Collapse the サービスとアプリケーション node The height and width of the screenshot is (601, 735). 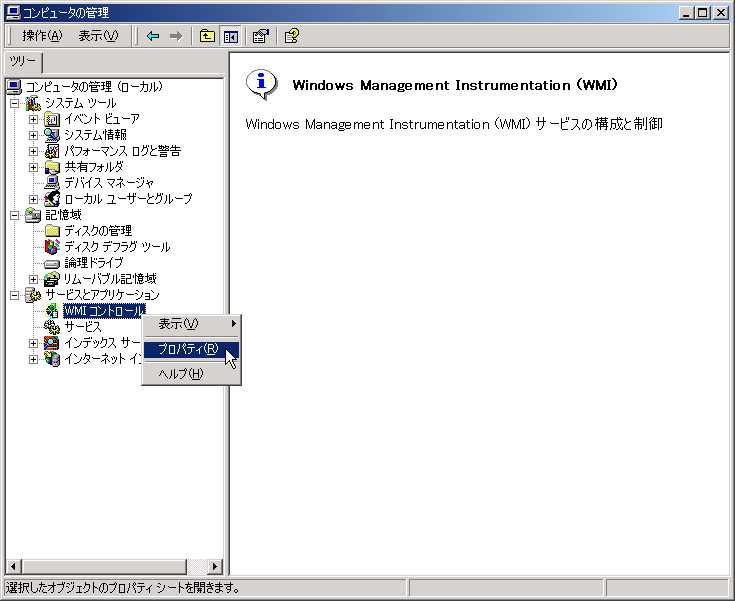tap(15, 295)
